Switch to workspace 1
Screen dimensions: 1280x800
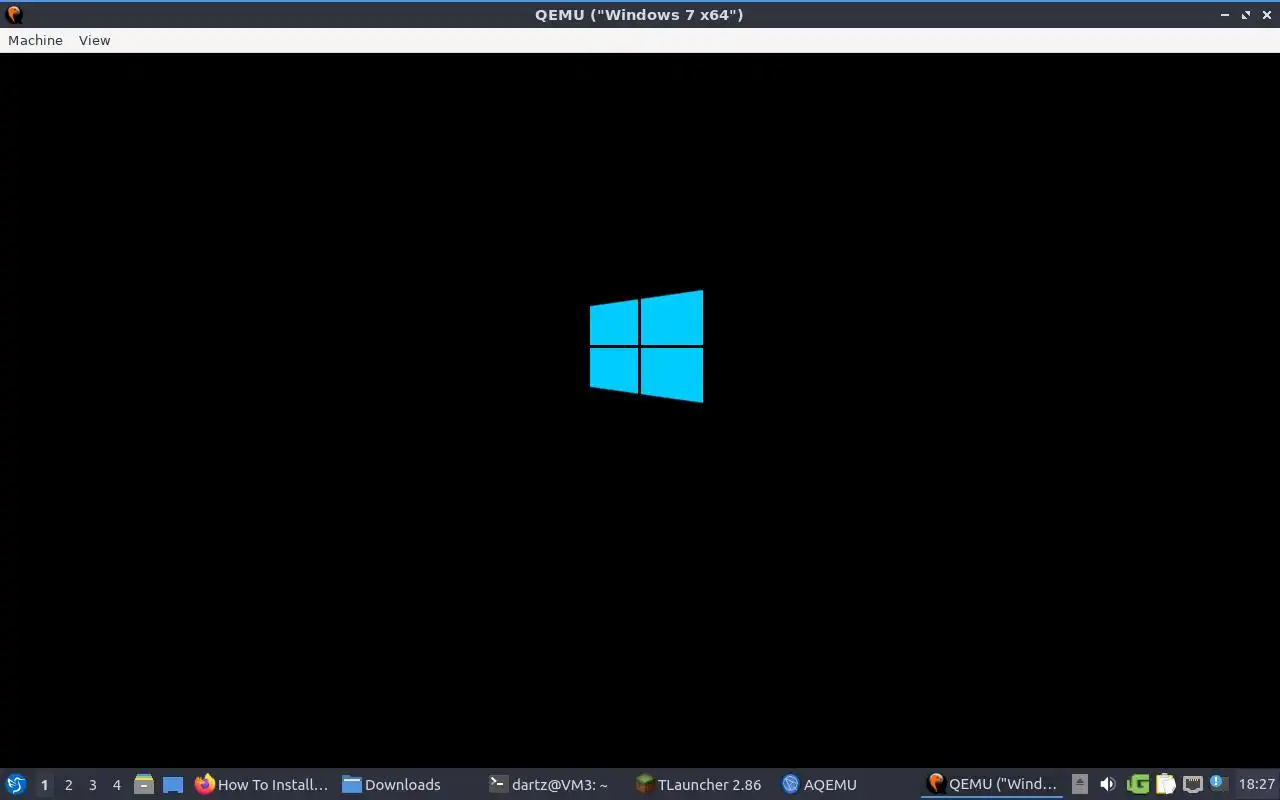tap(44, 785)
